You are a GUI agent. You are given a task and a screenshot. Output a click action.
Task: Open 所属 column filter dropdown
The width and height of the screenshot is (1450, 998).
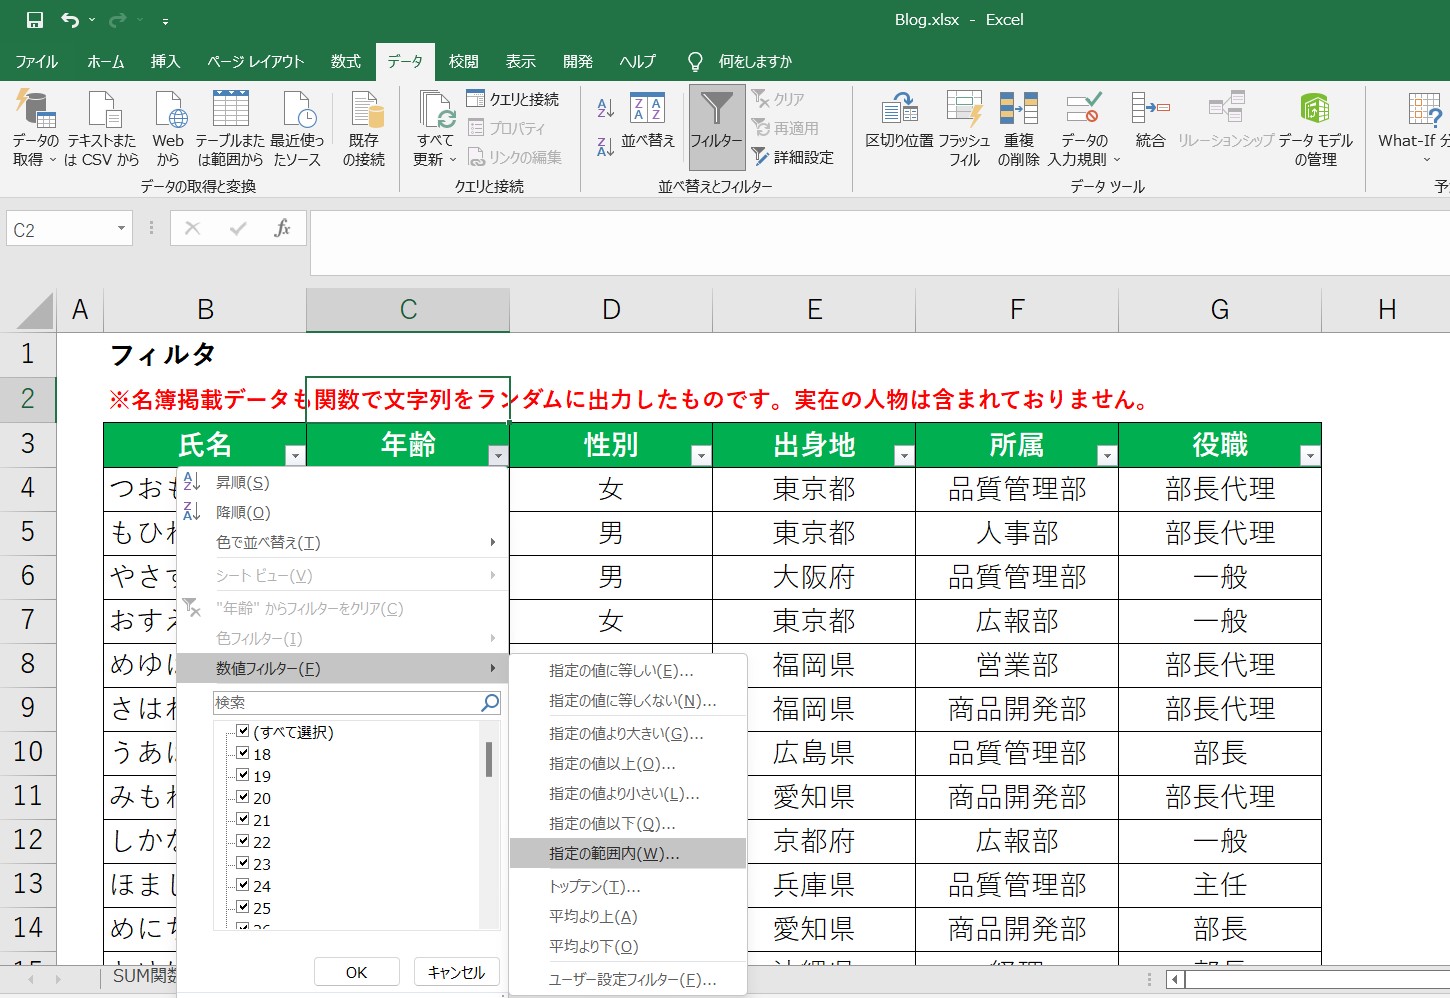pyautogui.click(x=1107, y=455)
